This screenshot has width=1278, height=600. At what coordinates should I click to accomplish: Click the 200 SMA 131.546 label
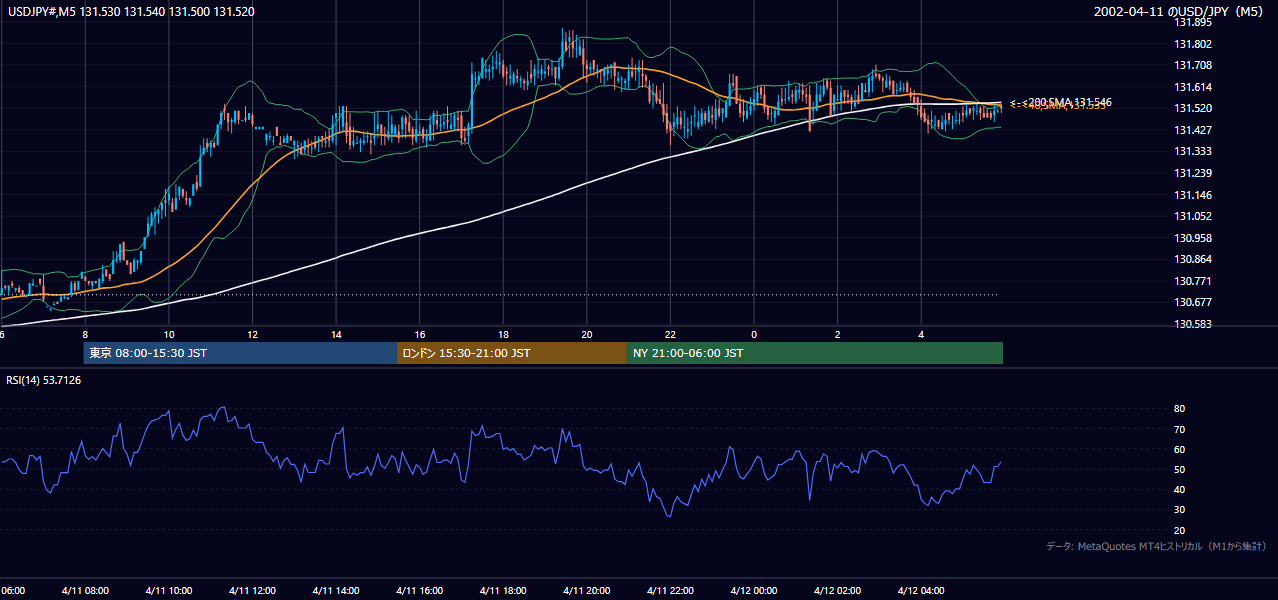1067,102
